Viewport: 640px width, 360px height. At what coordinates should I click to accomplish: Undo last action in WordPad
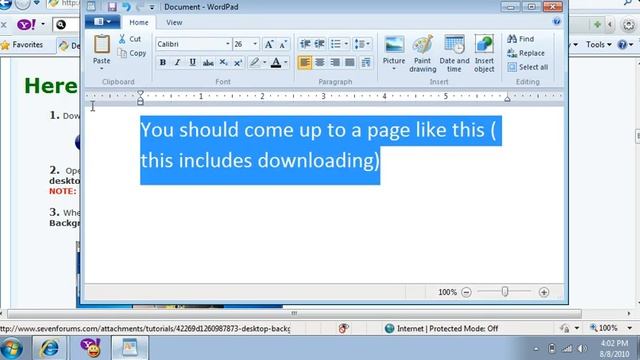(126, 7)
